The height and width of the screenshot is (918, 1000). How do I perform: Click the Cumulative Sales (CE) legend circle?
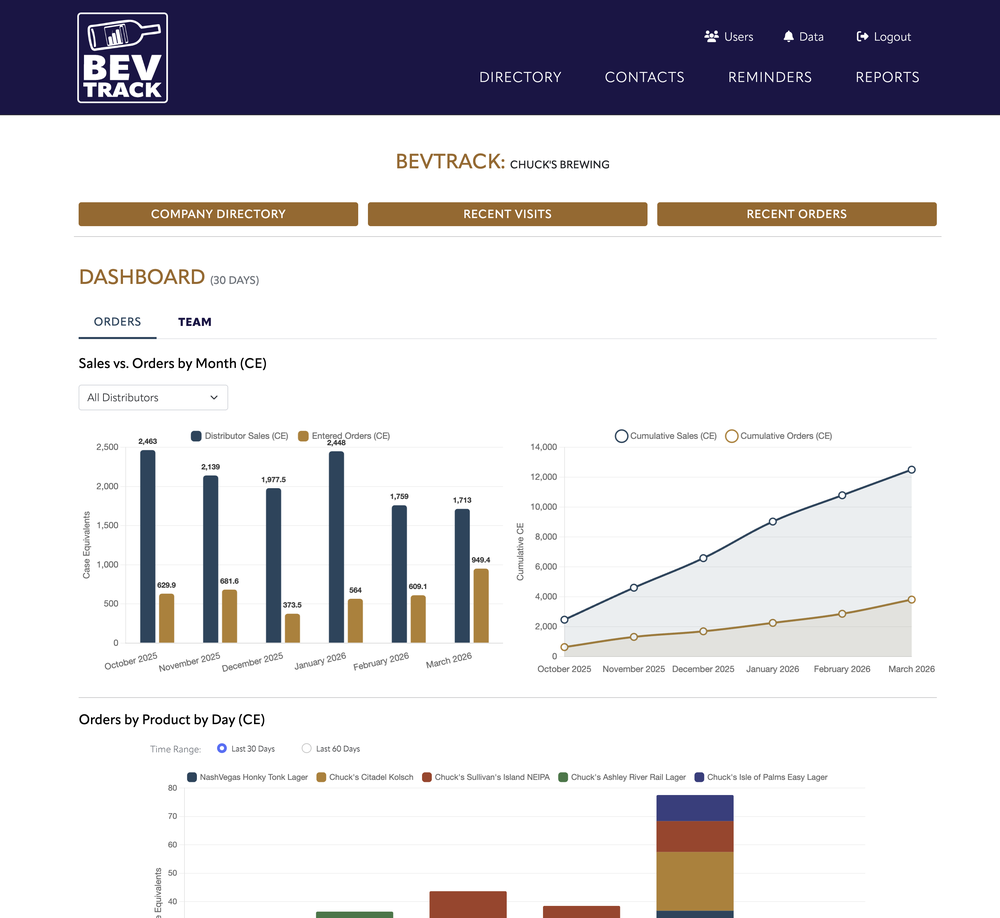tap(621, 435)
